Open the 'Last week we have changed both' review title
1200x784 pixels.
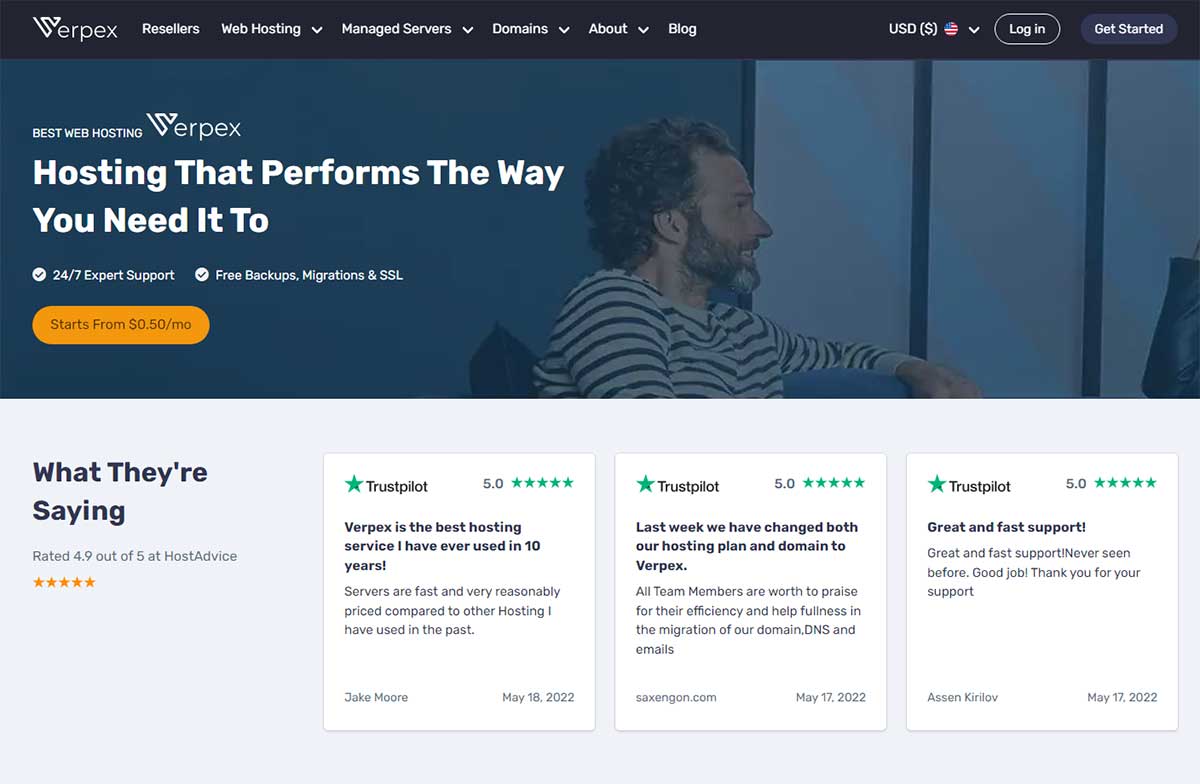[747, 546]
